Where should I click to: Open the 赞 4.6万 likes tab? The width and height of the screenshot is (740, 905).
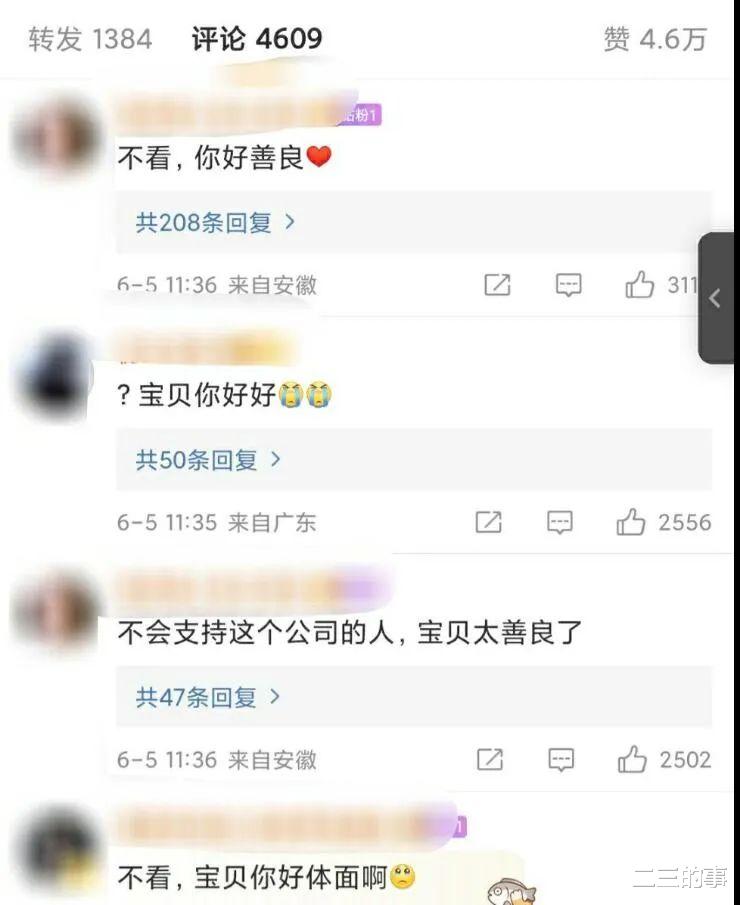coord(655,39)
